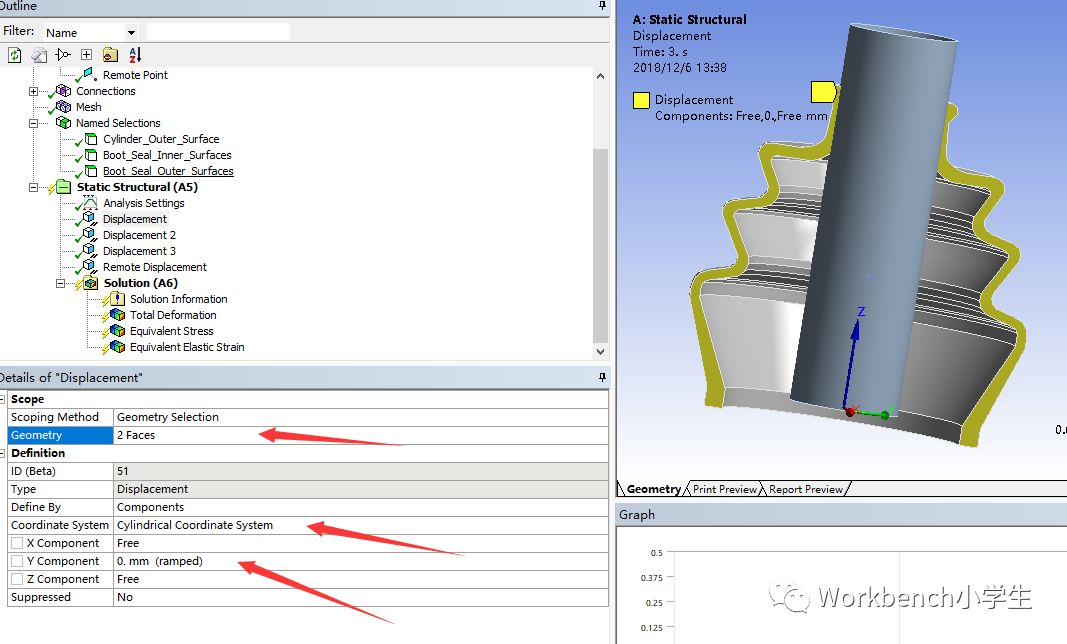Select Total Deformation result item
This screenshot has width=1067, height=644.
[x=173, y=315]
